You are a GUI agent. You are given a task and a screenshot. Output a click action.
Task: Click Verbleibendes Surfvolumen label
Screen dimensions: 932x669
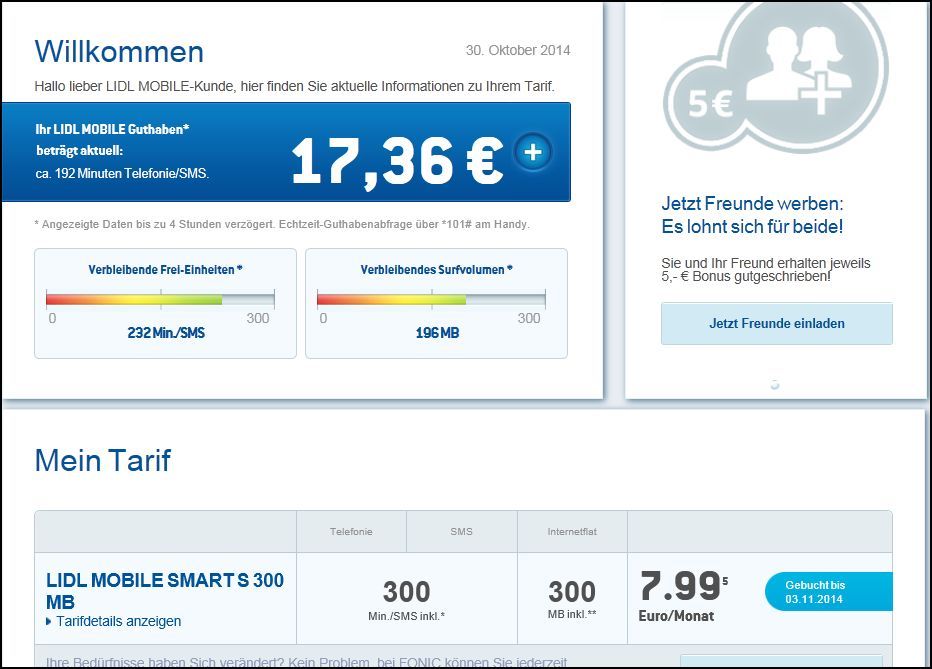(437, 270)
